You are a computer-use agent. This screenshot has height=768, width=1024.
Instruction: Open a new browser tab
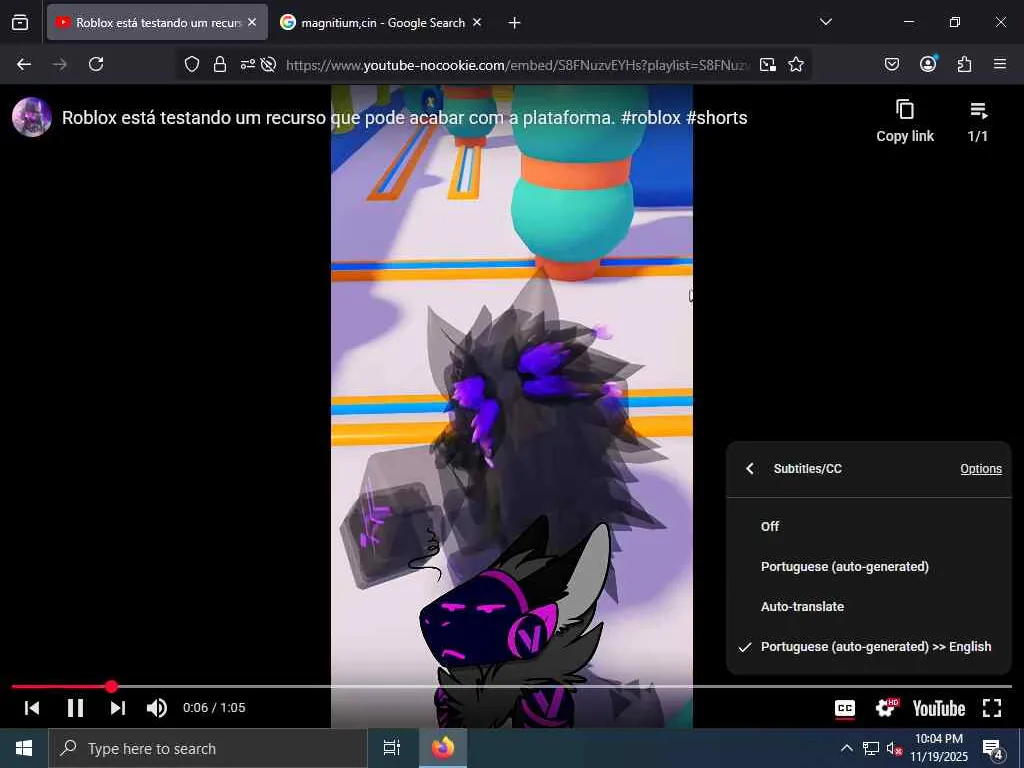coord(515,23)
